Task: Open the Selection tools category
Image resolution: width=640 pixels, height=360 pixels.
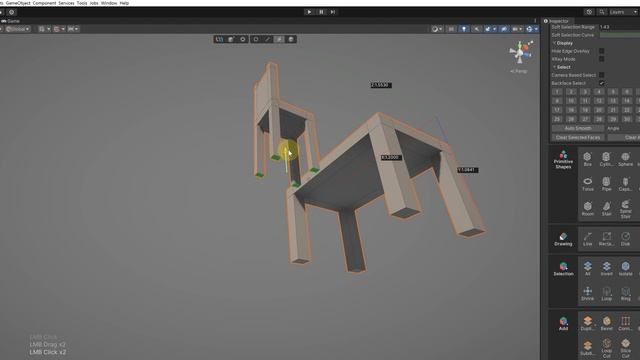Action: (563, 269)
